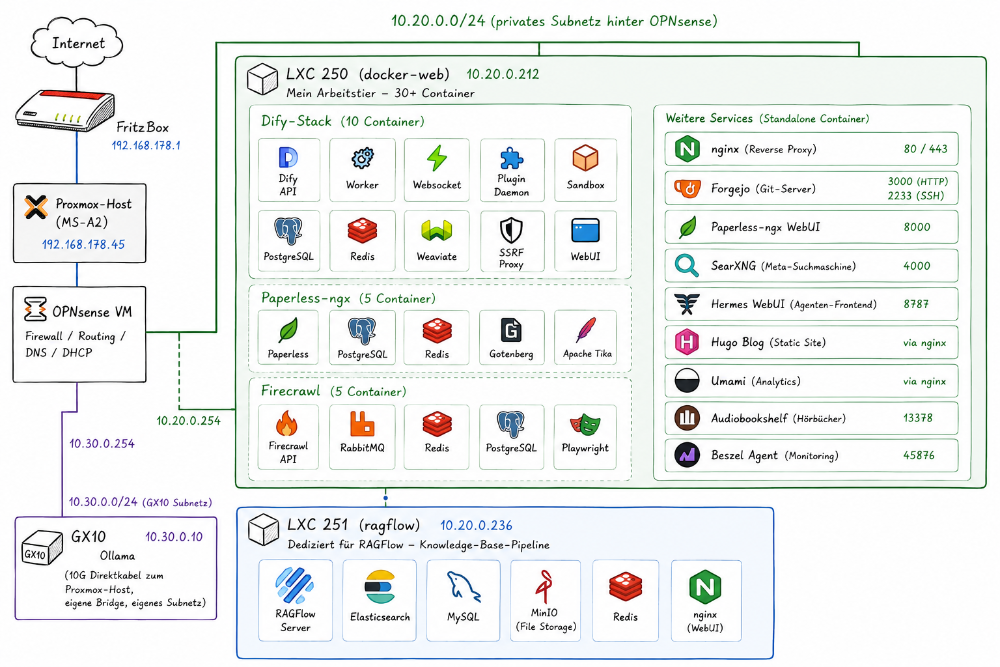The image size is (1000, 667).
Task: Select the RabbitMQ icon in Firecrawl
Action: [362, 423]
